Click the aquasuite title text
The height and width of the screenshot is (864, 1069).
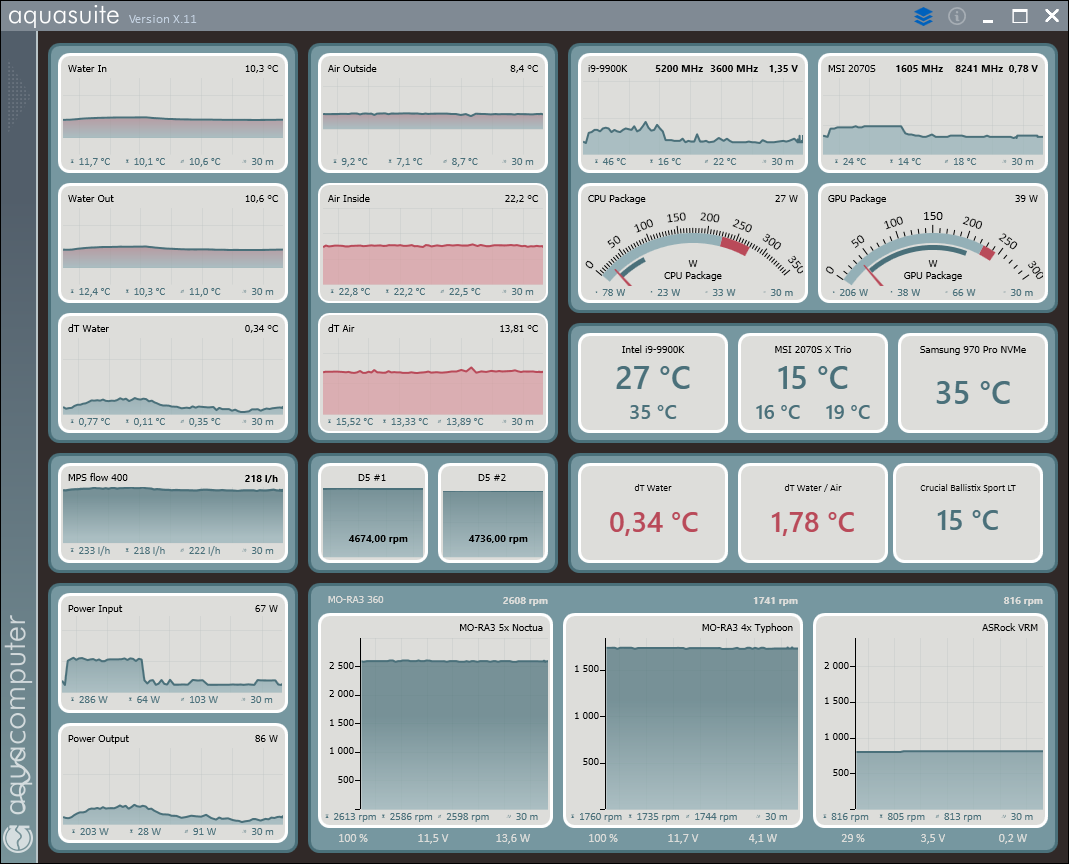[x=63, y=15]
